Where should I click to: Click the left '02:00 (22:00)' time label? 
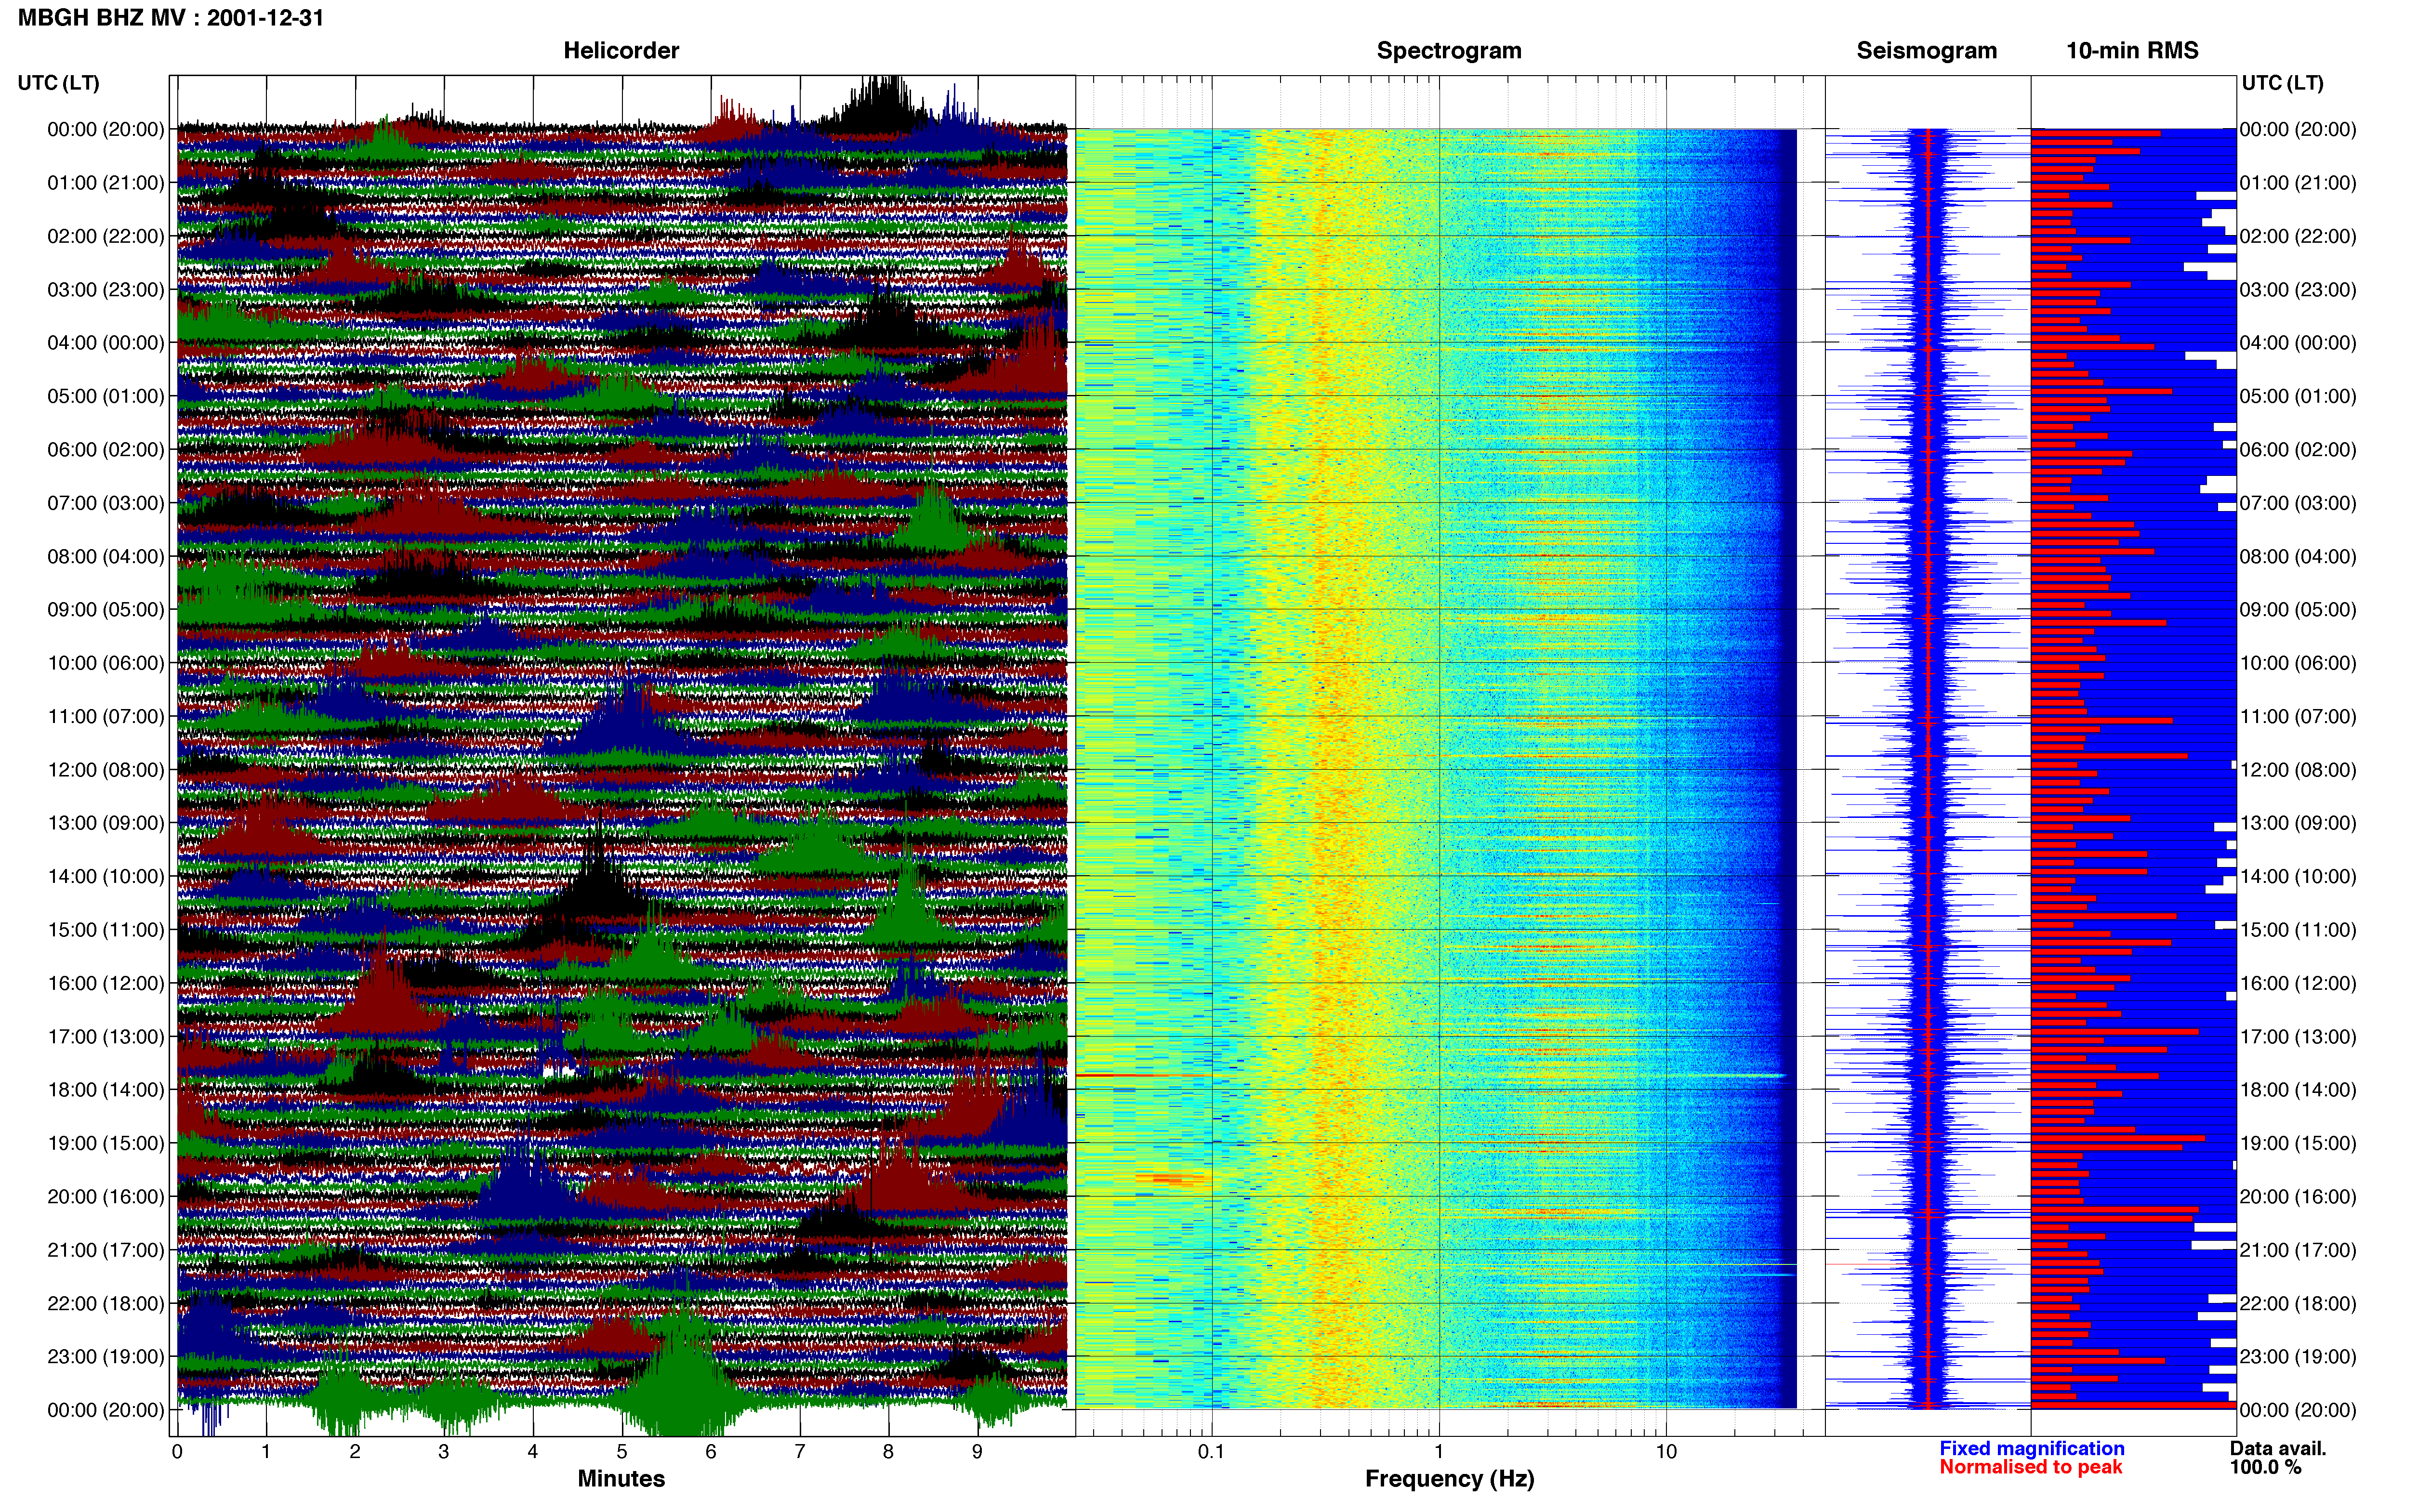pos(106,236)
